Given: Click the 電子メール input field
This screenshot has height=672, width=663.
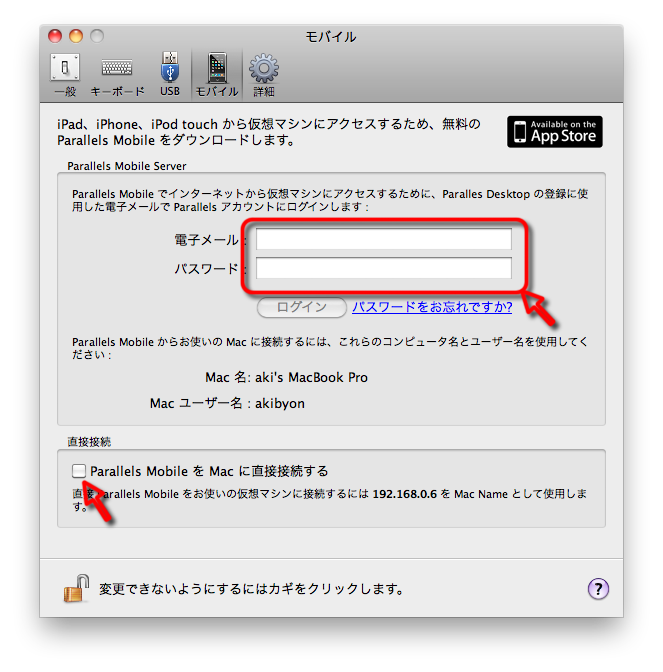Looking at the screenshot, I should (384, 239).
